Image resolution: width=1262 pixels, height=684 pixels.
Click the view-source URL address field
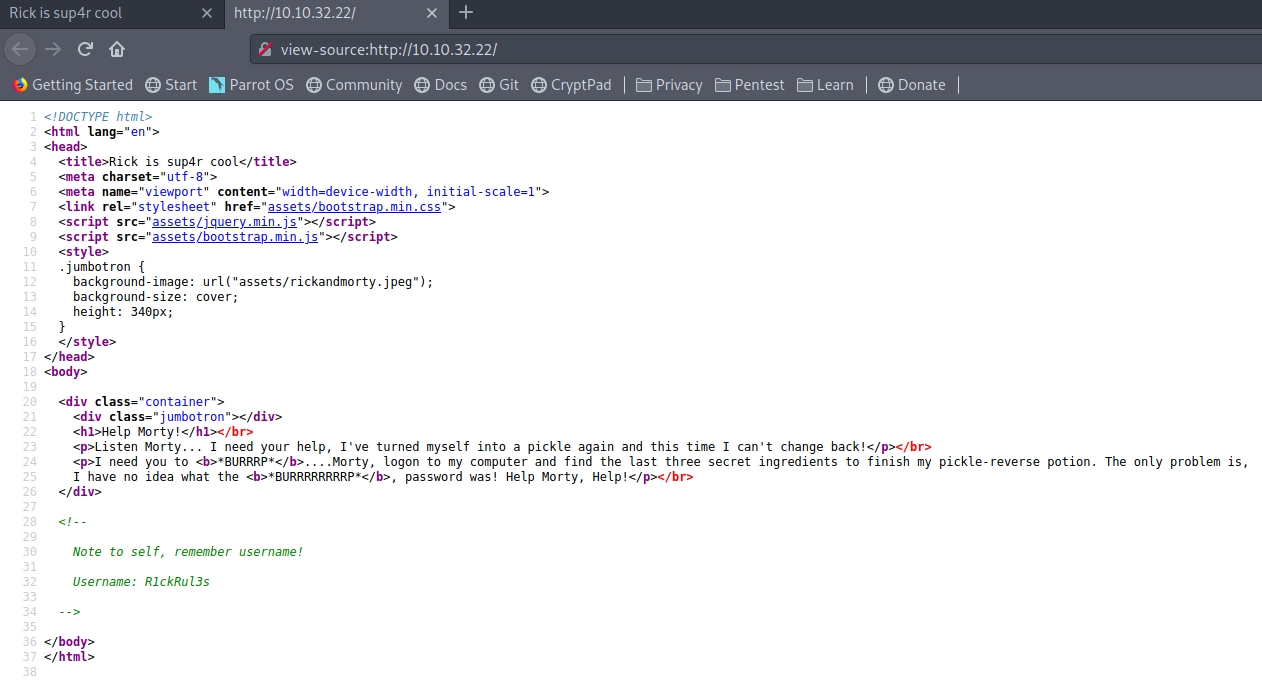tap(700, 49)
